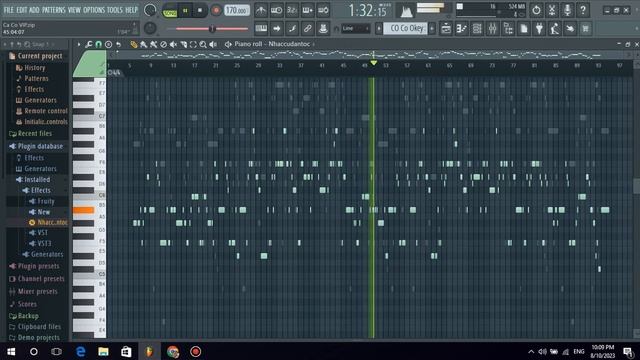Click the plus button next to pattern selector
Viewport: 640px width, 360px height.
coord(432,28)
